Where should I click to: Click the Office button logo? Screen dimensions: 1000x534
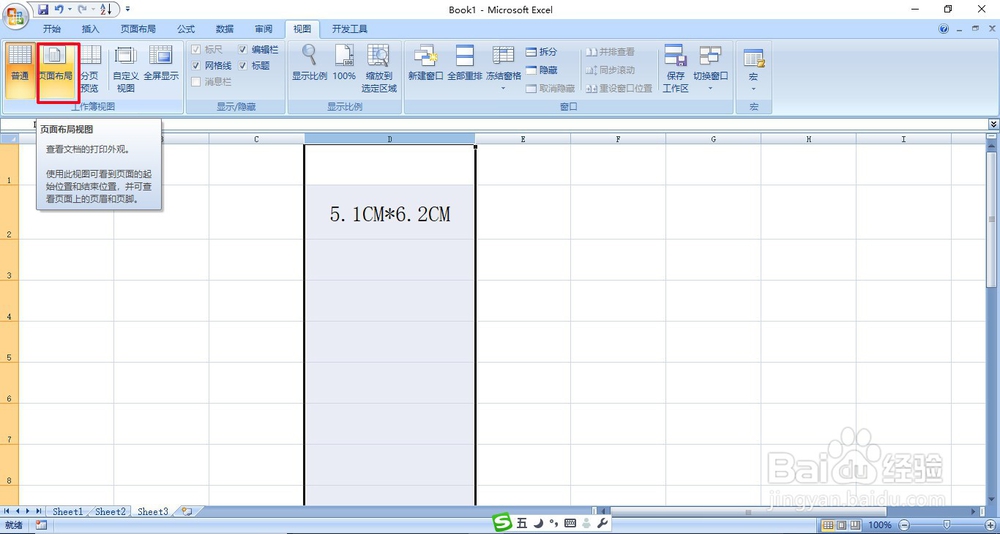click(15, 14)
